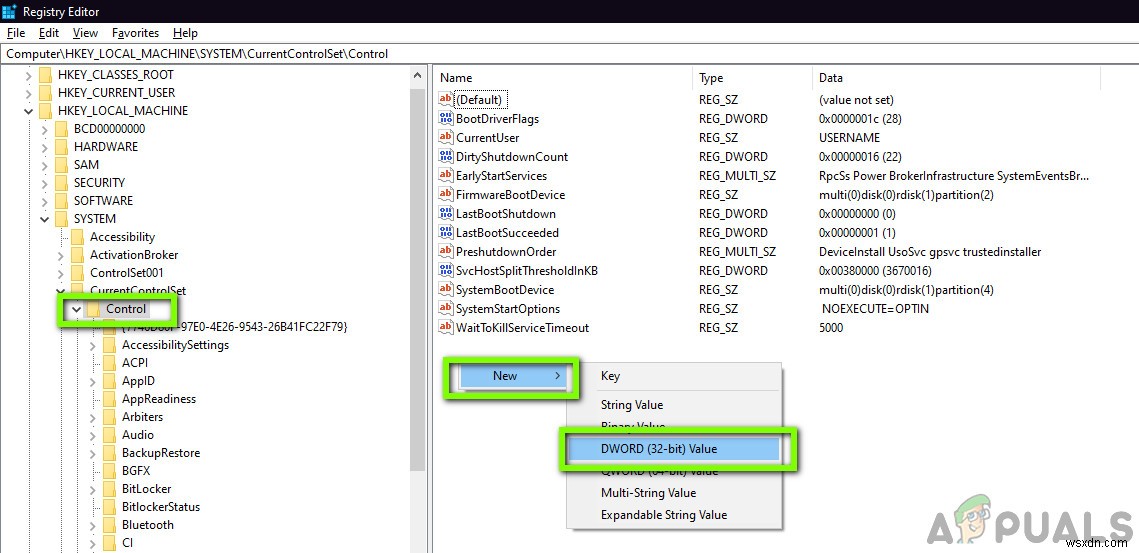Viewport: 1139px width, 553px height.
Task: Expand the AccessibilitySettings key
Action: 92,345
